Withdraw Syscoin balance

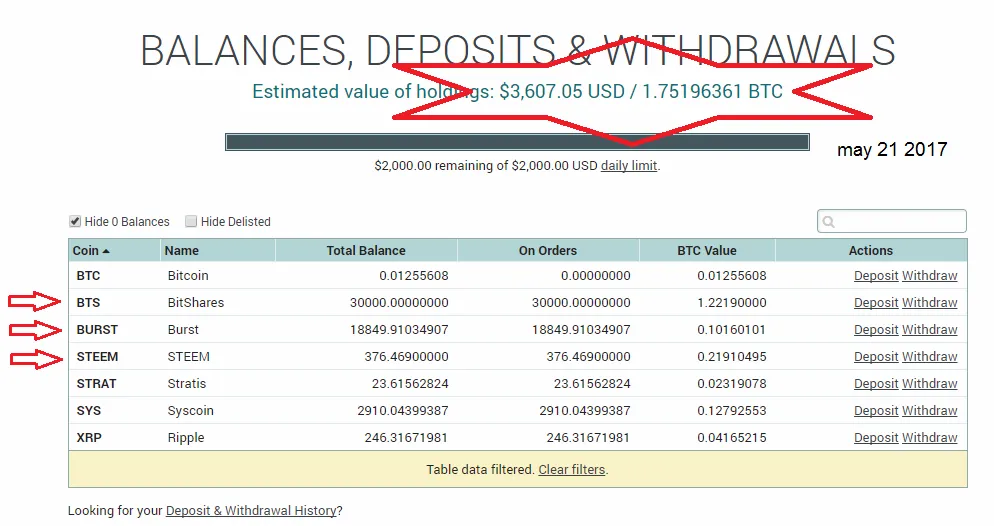pyautogui.click(x=929, y=411)
